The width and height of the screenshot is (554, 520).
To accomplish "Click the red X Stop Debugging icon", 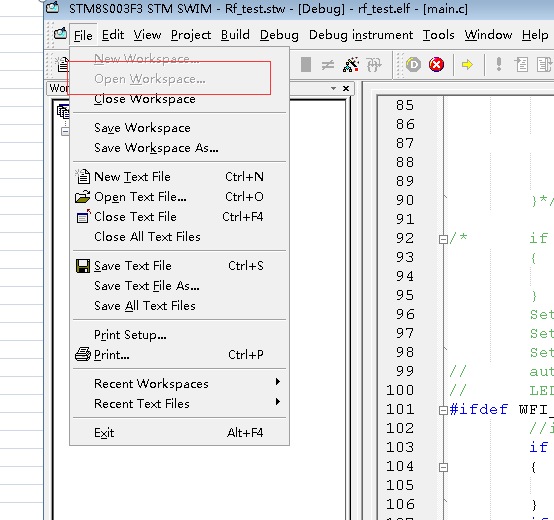I will (437, 65).
